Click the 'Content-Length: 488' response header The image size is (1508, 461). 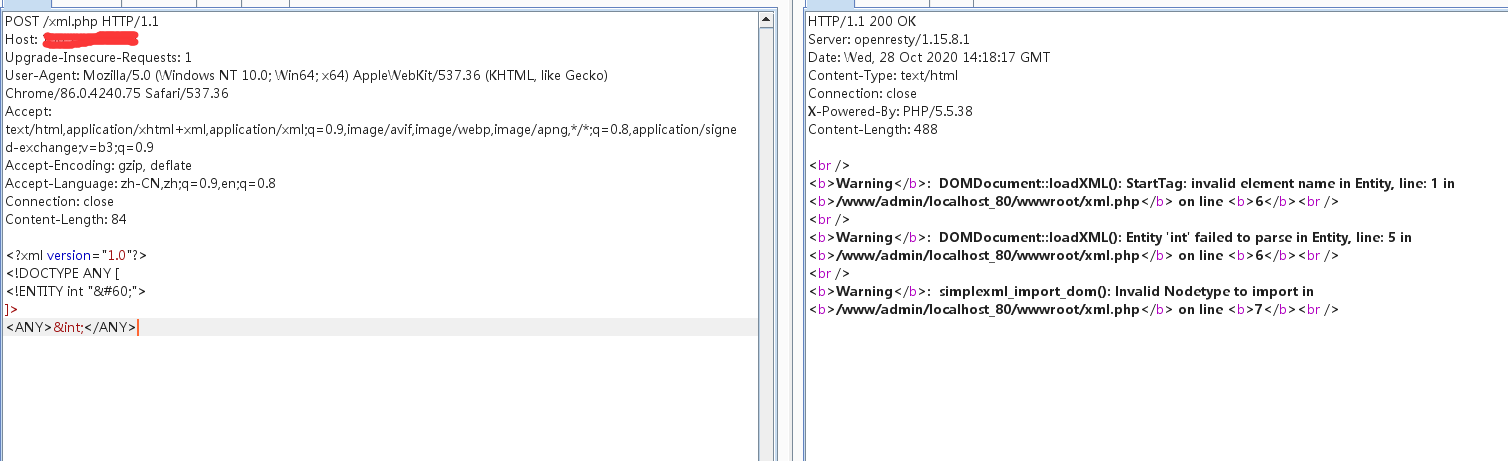click(x=873, y=129)
